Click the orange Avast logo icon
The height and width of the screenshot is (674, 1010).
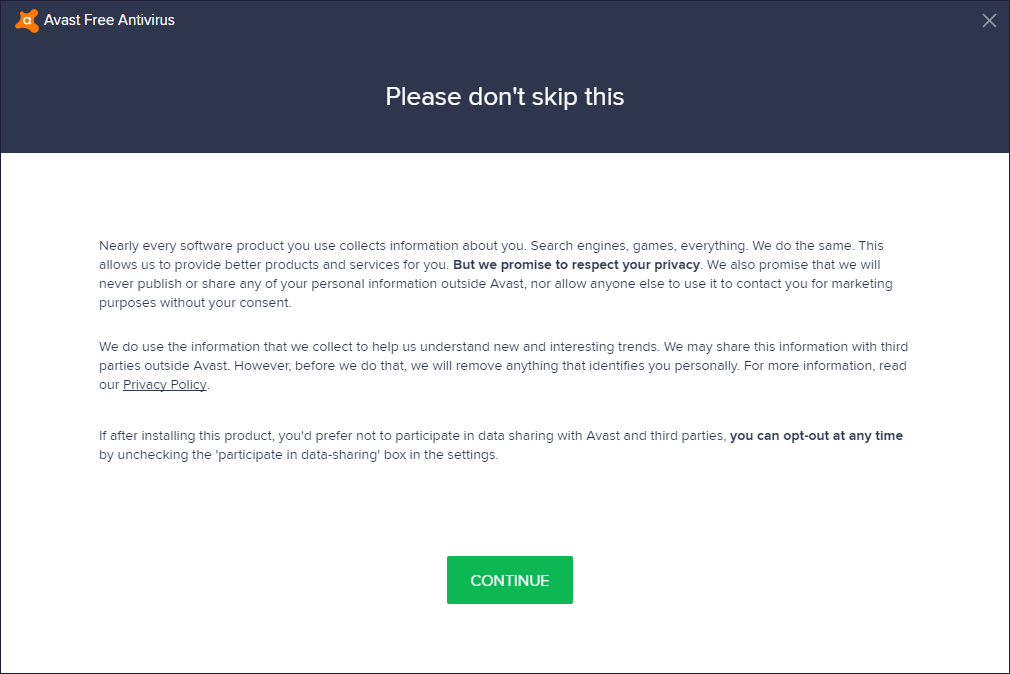[27, 20]
